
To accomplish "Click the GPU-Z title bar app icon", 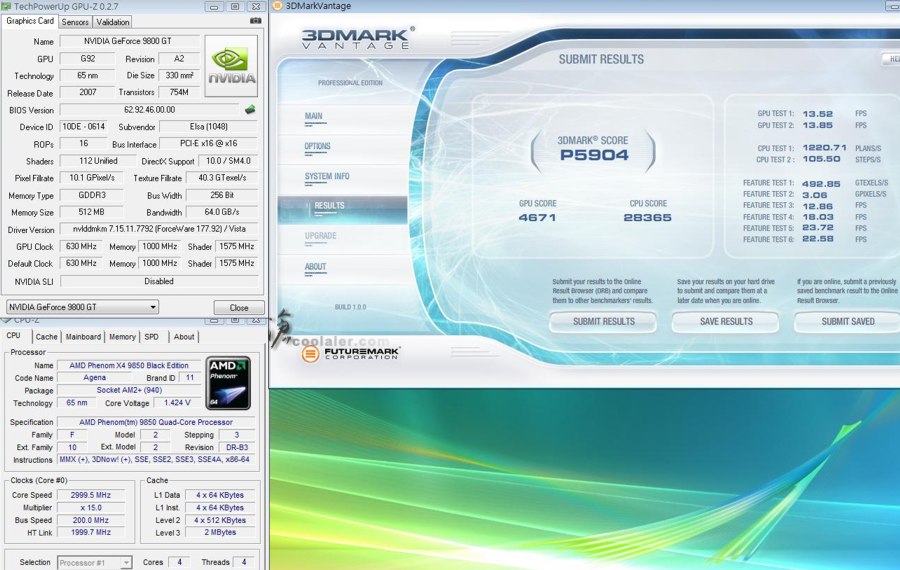I will point(7,6).
